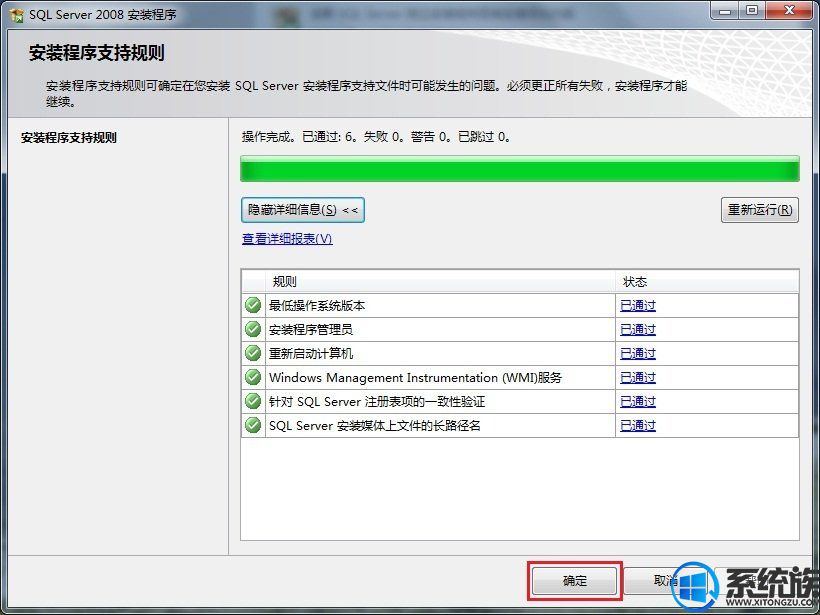Viewport: 820px width, 615px height.
Task: Click green check icon beside 长路径名 row
Action: pos(253,425)
